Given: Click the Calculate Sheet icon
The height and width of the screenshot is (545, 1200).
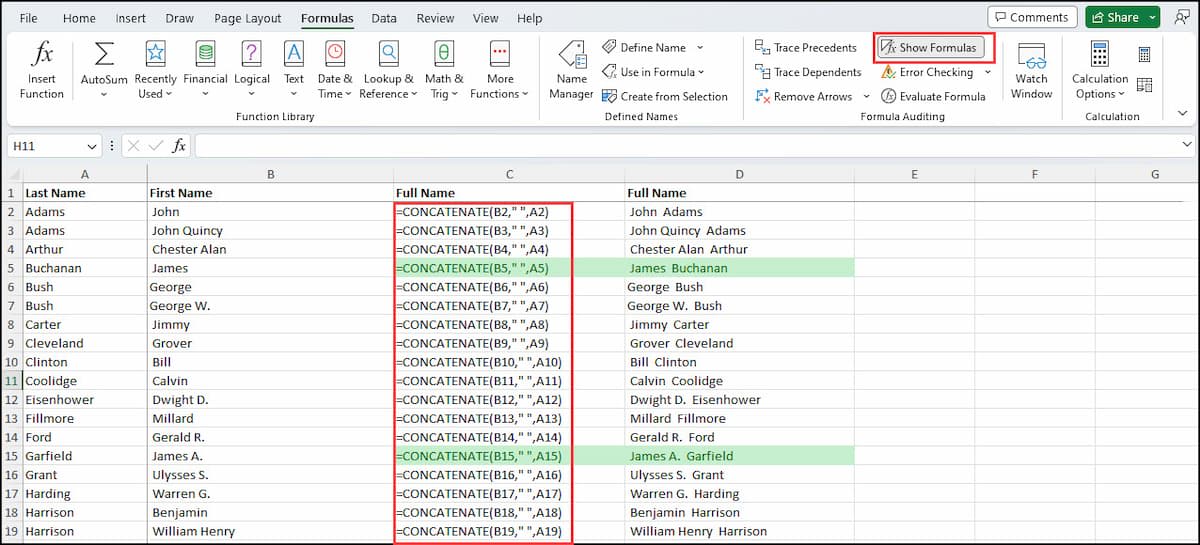Looking at the screenshot, I should click(x=1145, y=85).
